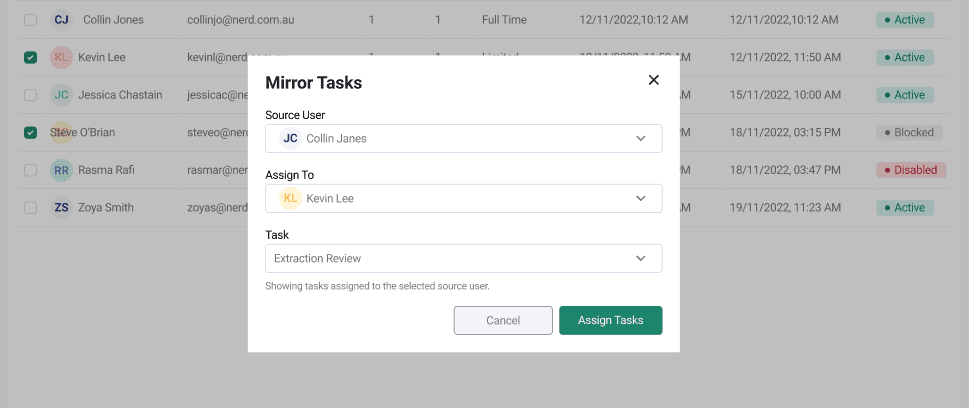Uncheck the Kevin Lee row checkbox
Viewport: 969px width, 408px height.
pos(30,57)
